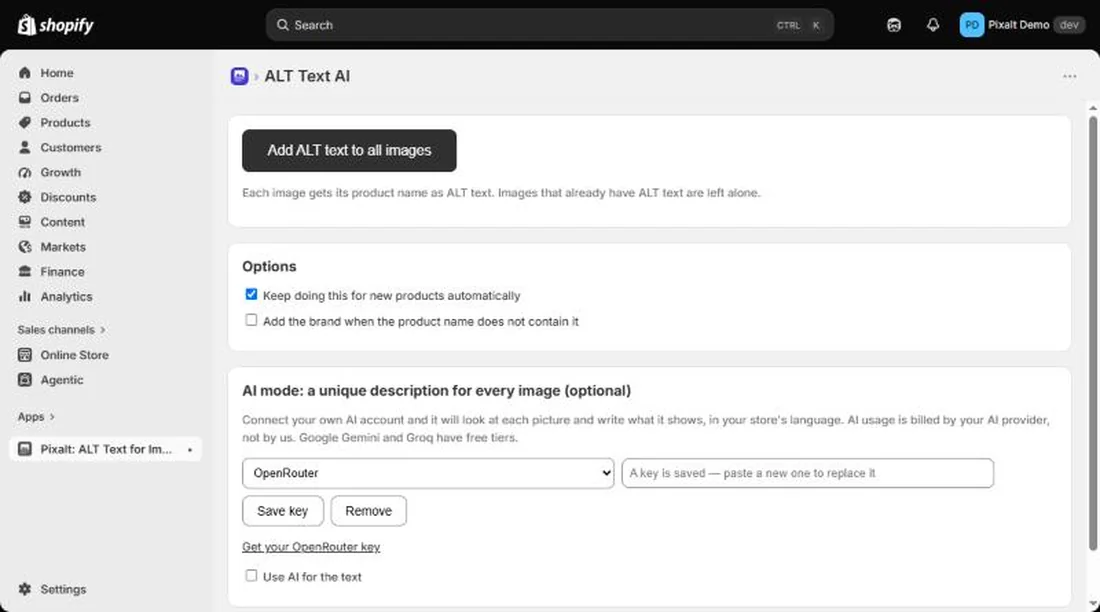Check Use AI for the text

[251, 576]
